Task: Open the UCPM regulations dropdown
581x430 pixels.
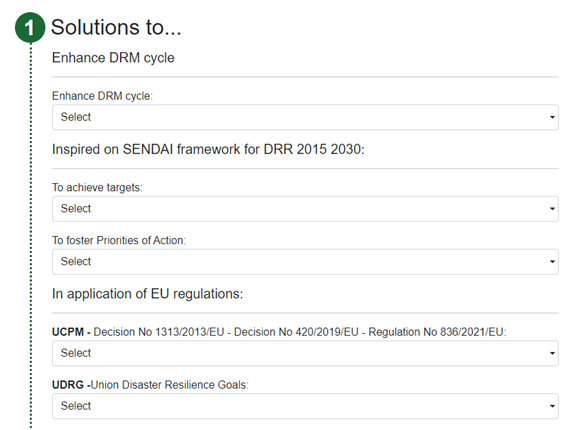Action: click(305, 353)
